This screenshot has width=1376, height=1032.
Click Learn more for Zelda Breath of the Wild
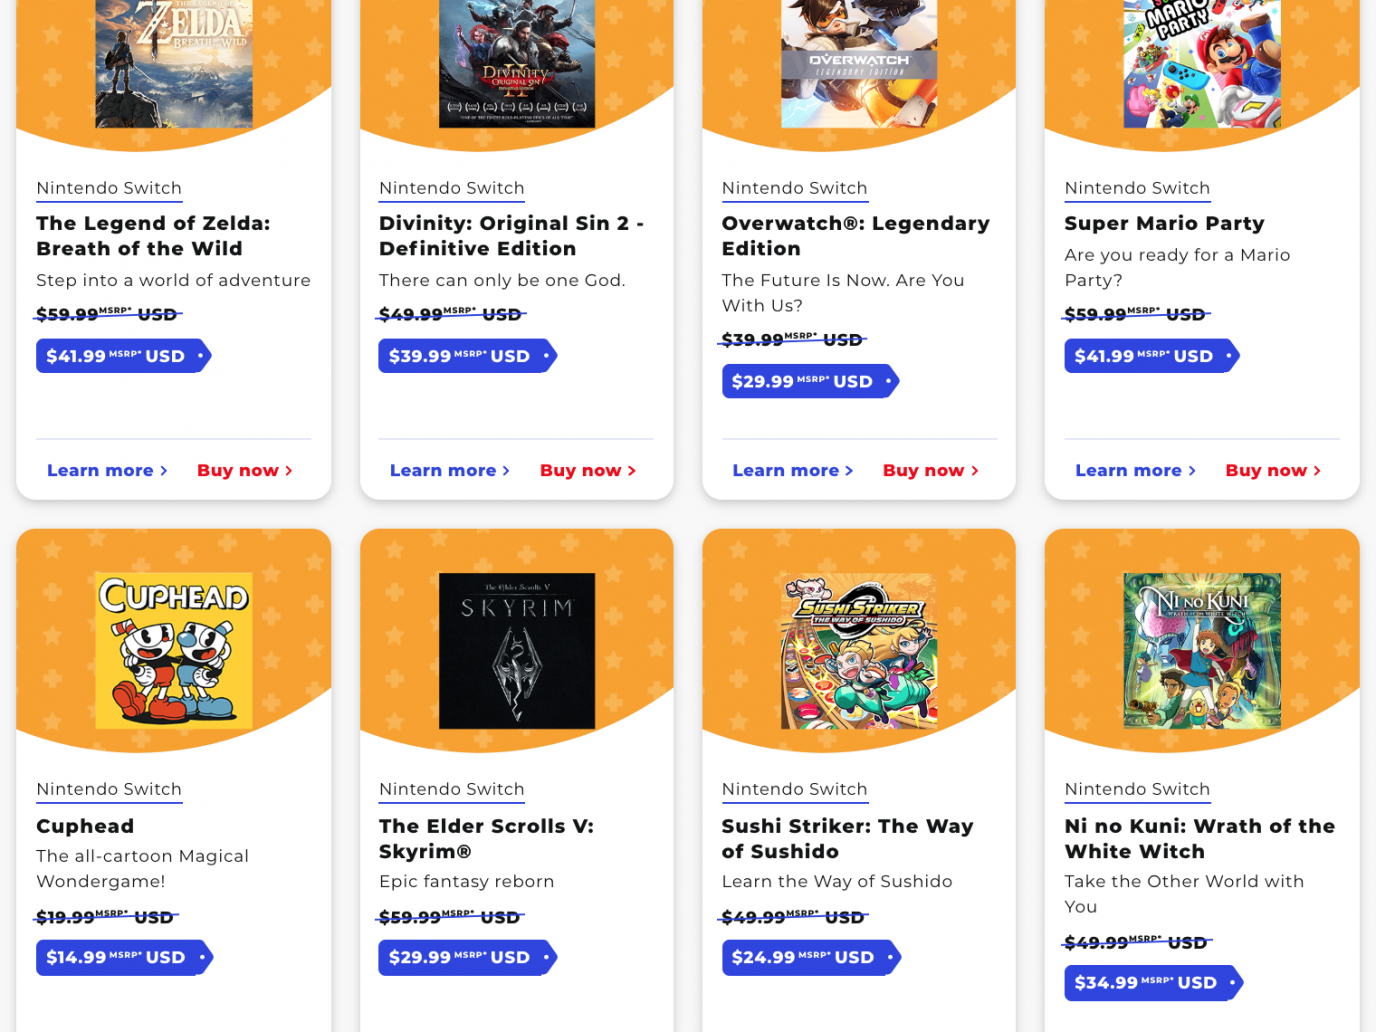107,470
